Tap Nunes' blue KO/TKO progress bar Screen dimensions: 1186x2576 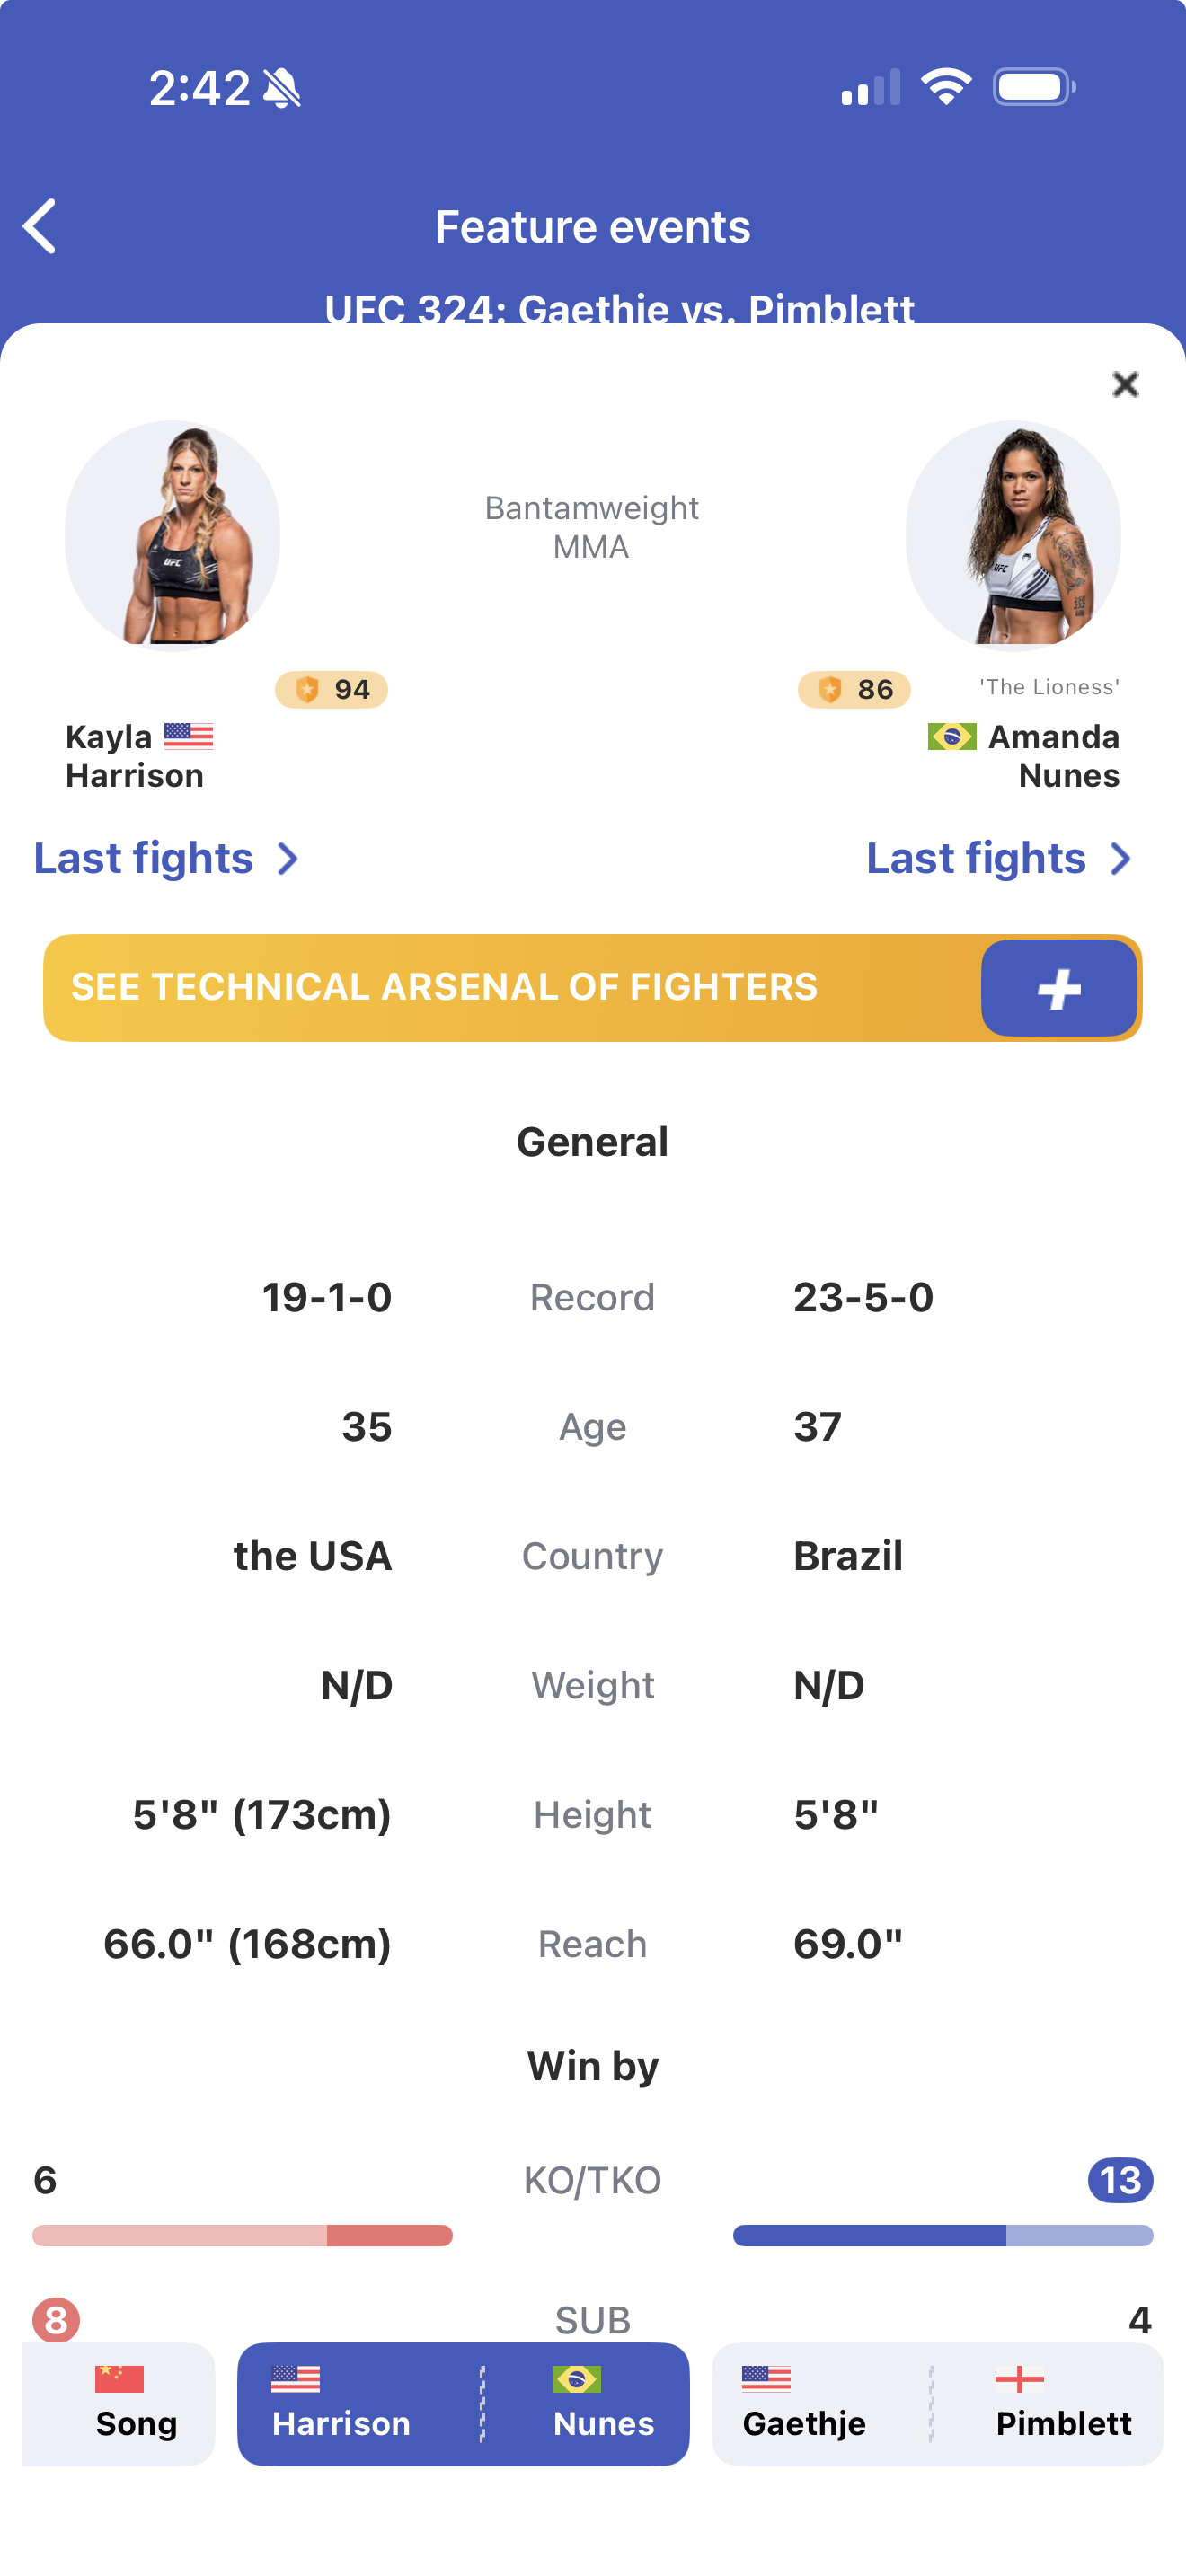click(x=943, y=2236)
